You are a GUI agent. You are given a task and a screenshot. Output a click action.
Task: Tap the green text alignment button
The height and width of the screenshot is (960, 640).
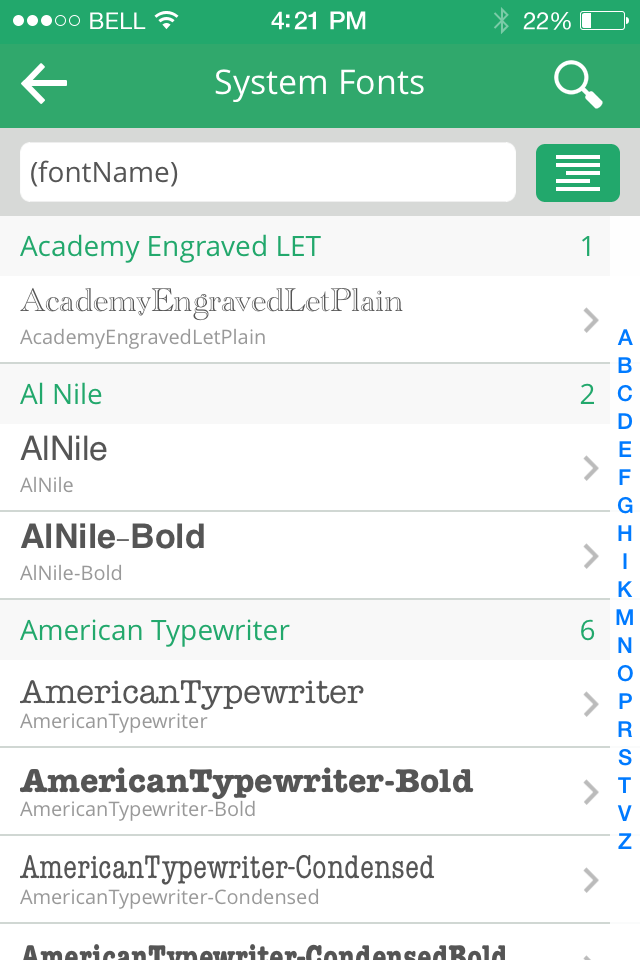pyautogui.click(x=578, y=173)
